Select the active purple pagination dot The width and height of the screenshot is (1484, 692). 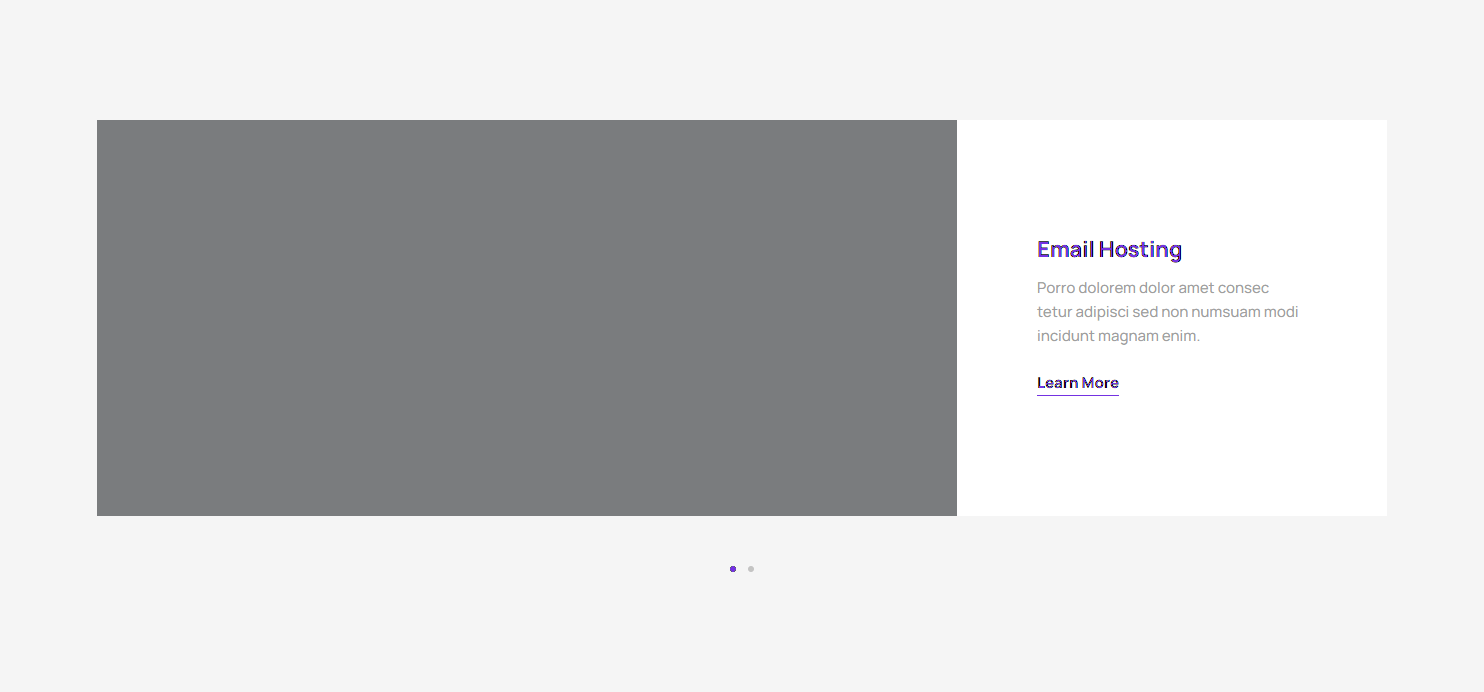click(x=733, y=569)
